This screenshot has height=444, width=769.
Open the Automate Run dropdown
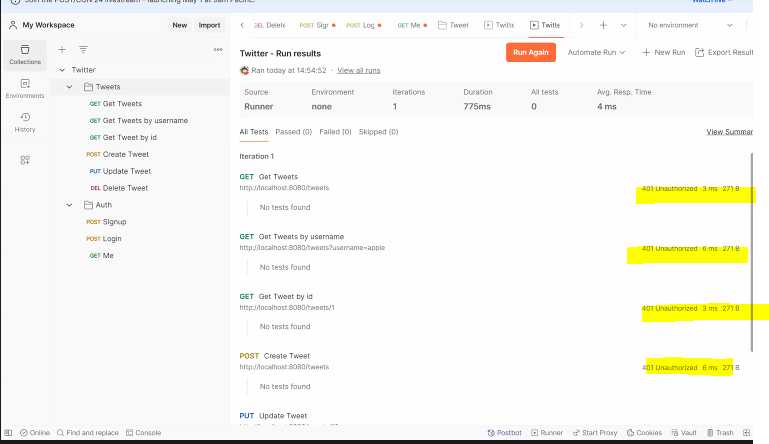coord(596,52)
